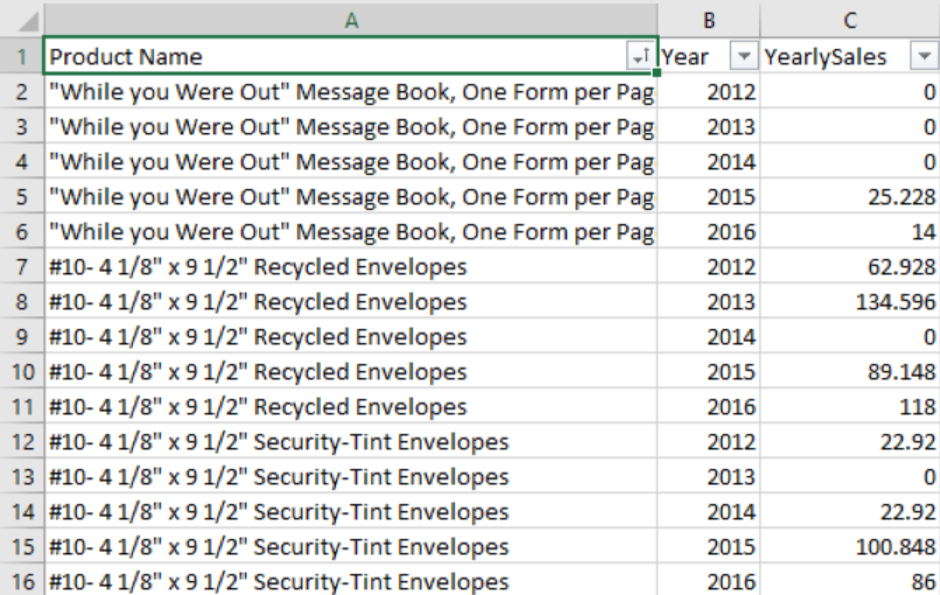The height and width of the screenshot is (595, 940).
Task: Select cell containing YearlySales value 25.228
Action: click(x=849, y=197)
